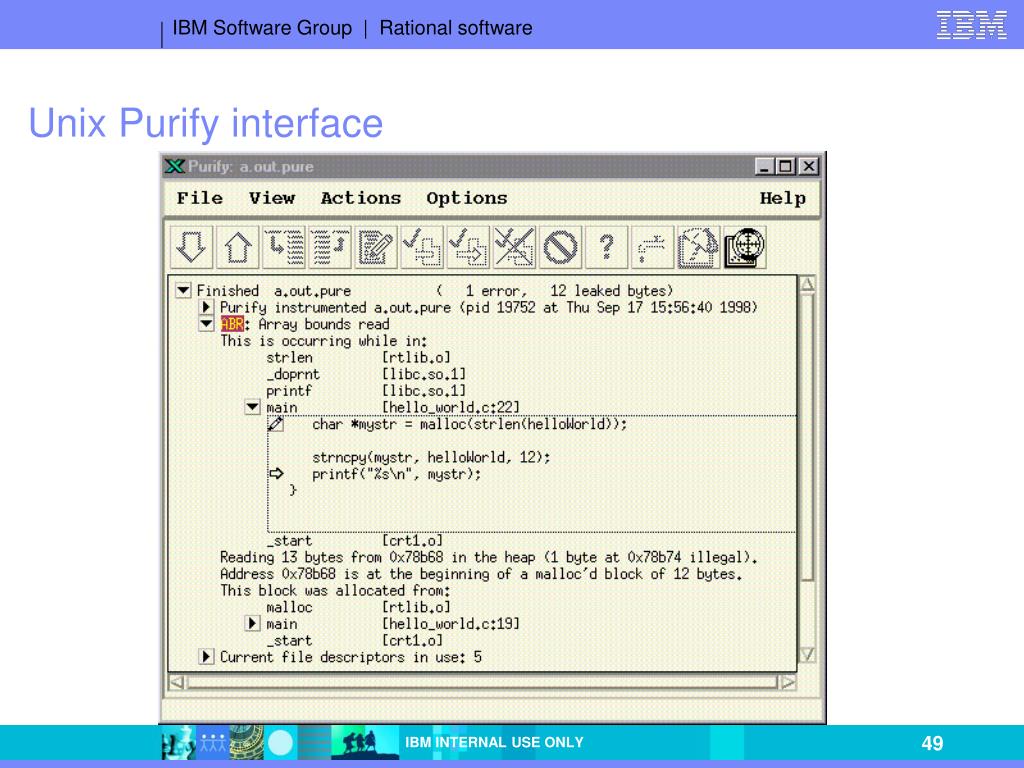Select the 'malloc [rtlib.o]' allocation frame
1024x768 pixels.
coord(358,607)
